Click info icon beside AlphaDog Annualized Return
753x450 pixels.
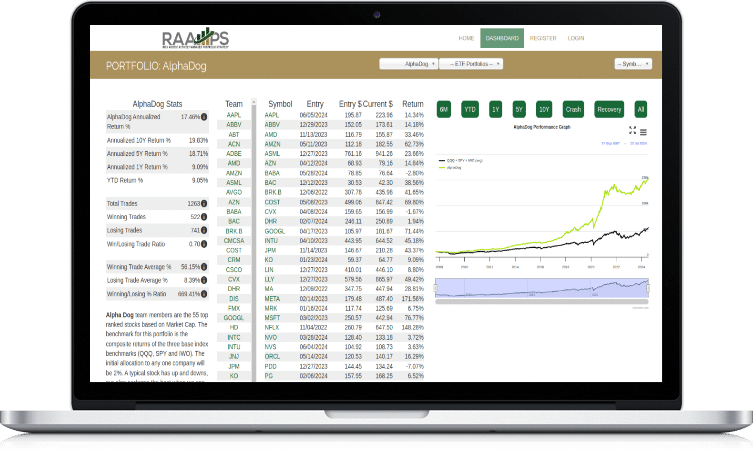[204, 117]
